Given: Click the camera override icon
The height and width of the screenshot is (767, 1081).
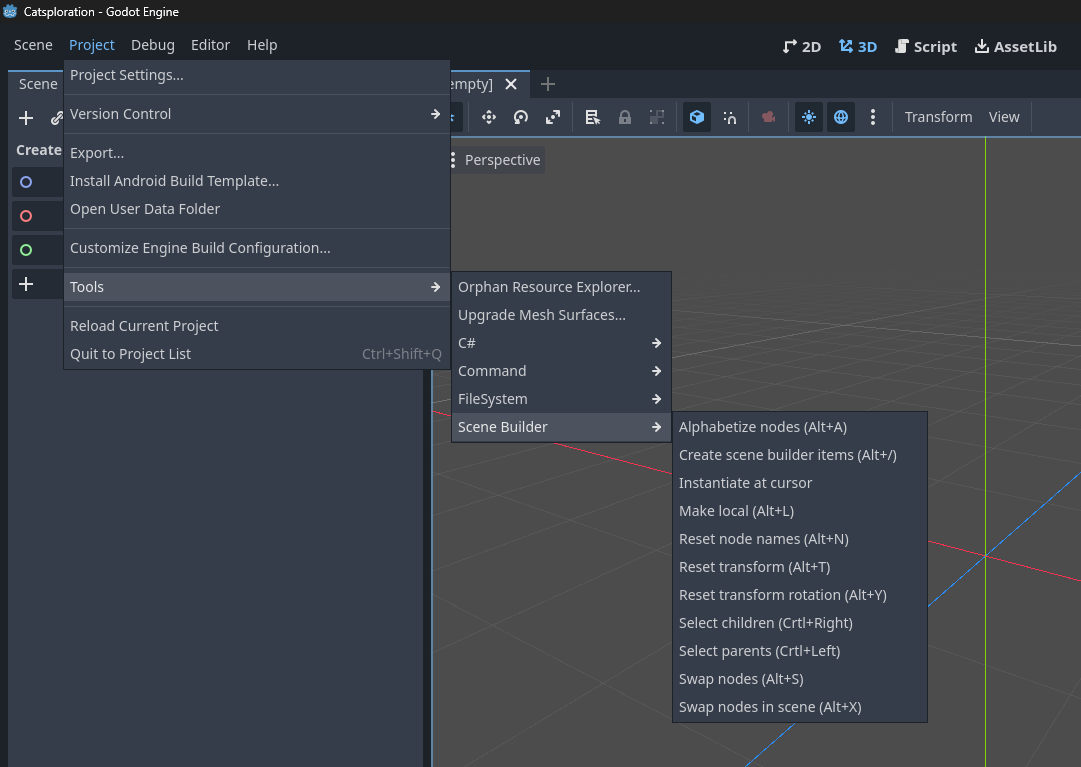Looking at the screenshot, I should click(769, 117).
